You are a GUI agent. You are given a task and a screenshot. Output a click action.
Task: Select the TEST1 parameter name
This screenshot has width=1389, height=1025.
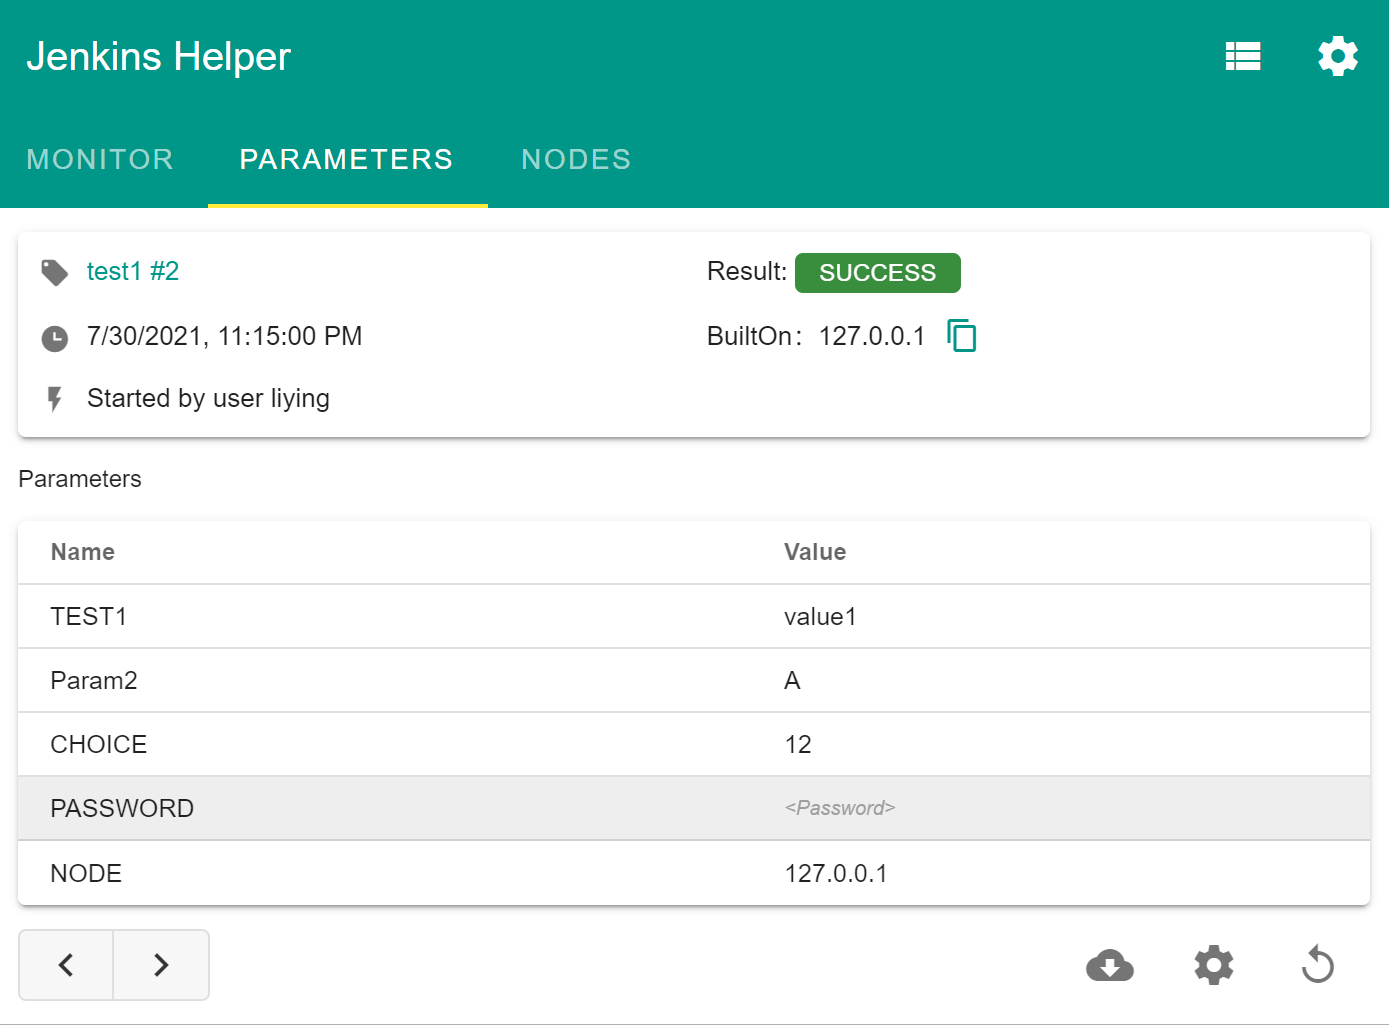click(x=89, y=616)
